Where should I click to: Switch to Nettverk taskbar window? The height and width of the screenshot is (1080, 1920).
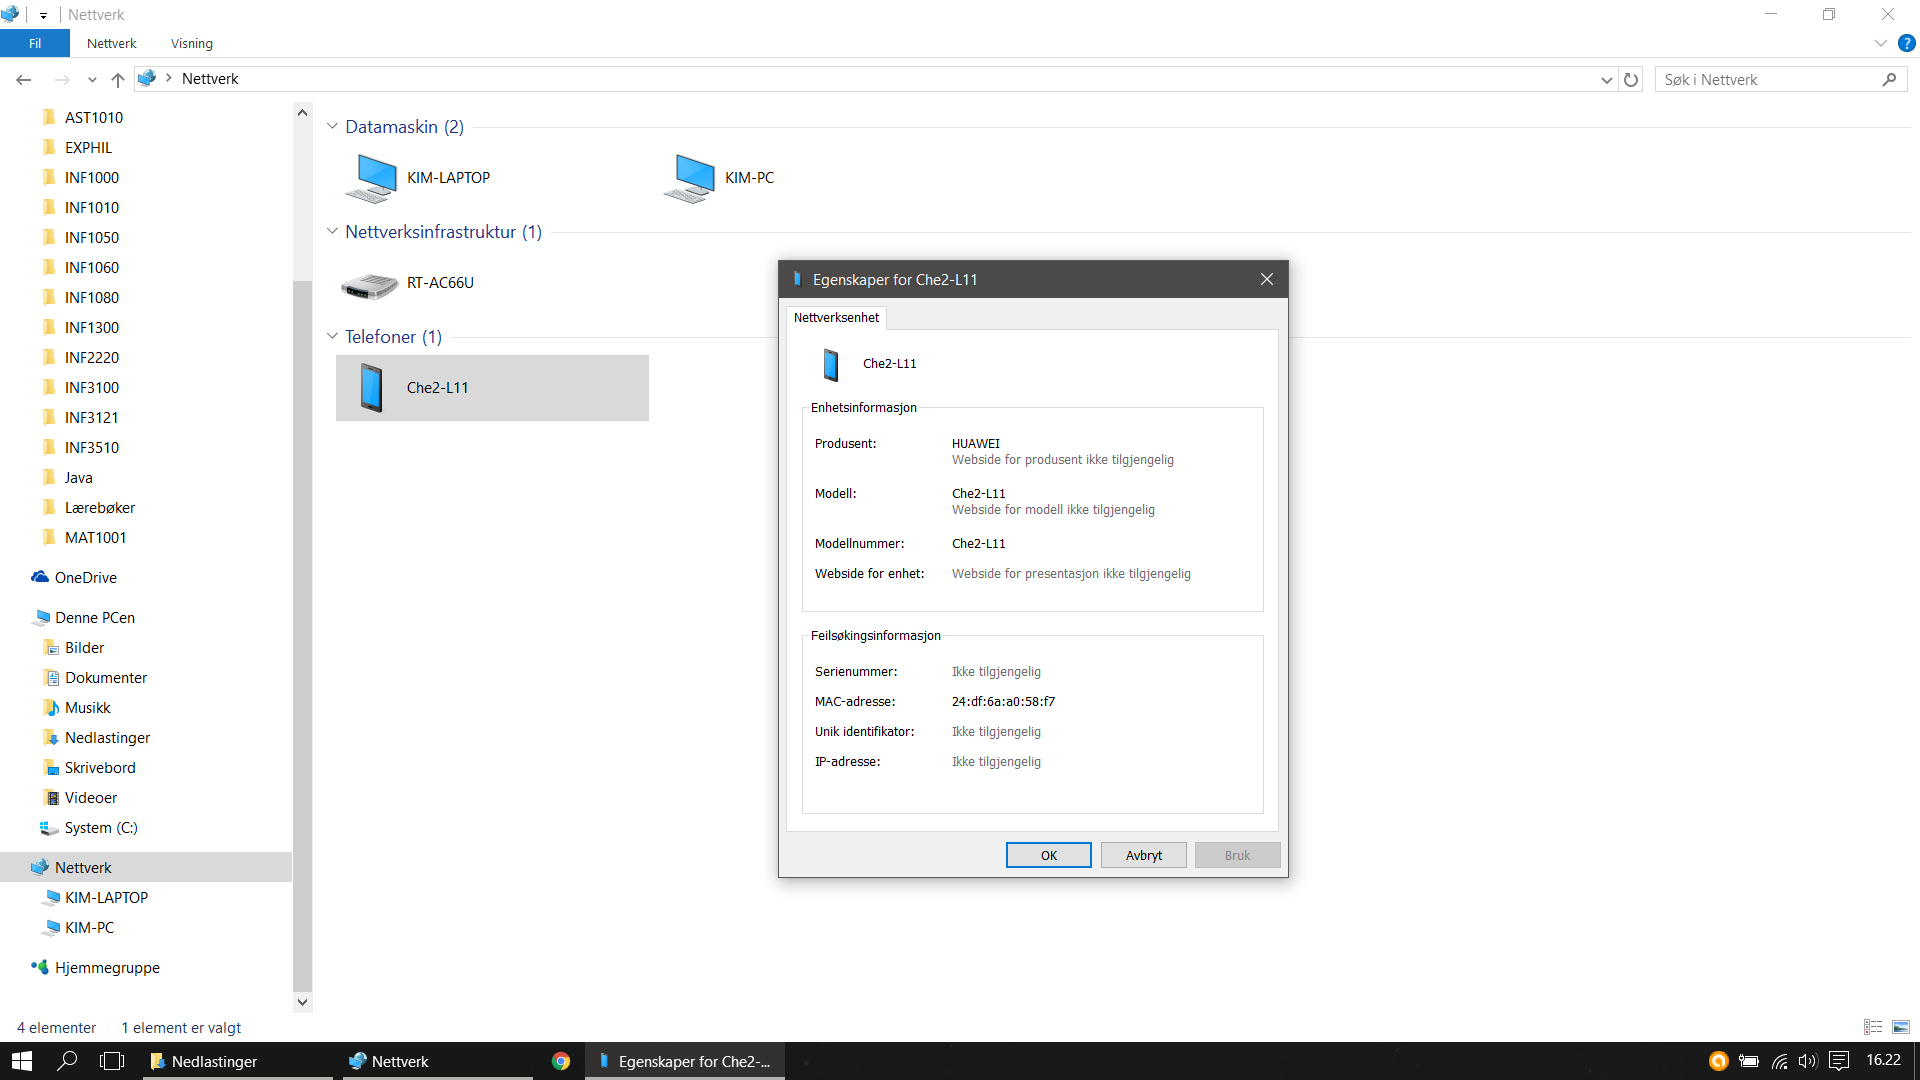coord(438,1061)
